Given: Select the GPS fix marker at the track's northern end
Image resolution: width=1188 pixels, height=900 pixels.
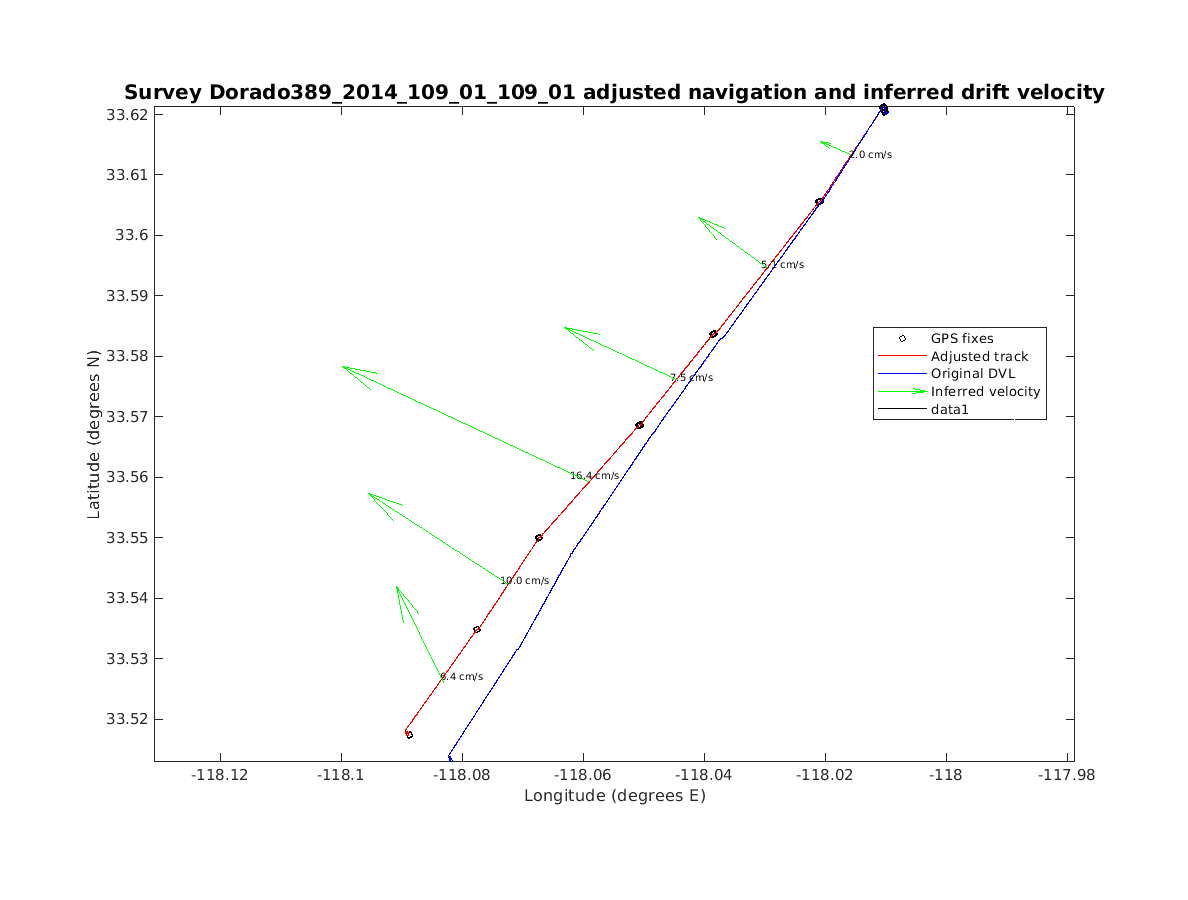Looking at the screenshot, I should [883, 108].
